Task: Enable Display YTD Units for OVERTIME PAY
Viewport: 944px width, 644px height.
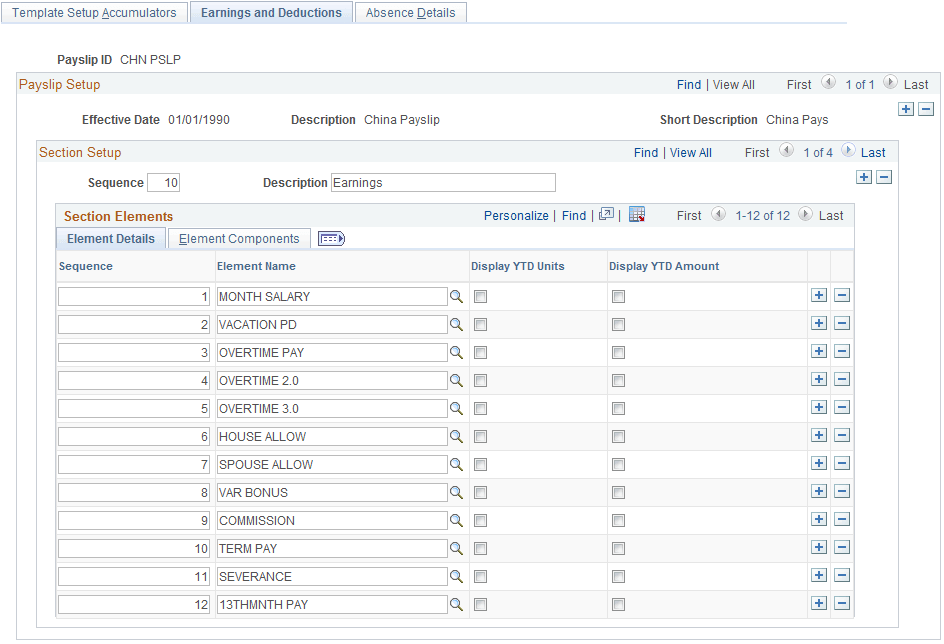Action: point(481,352)
